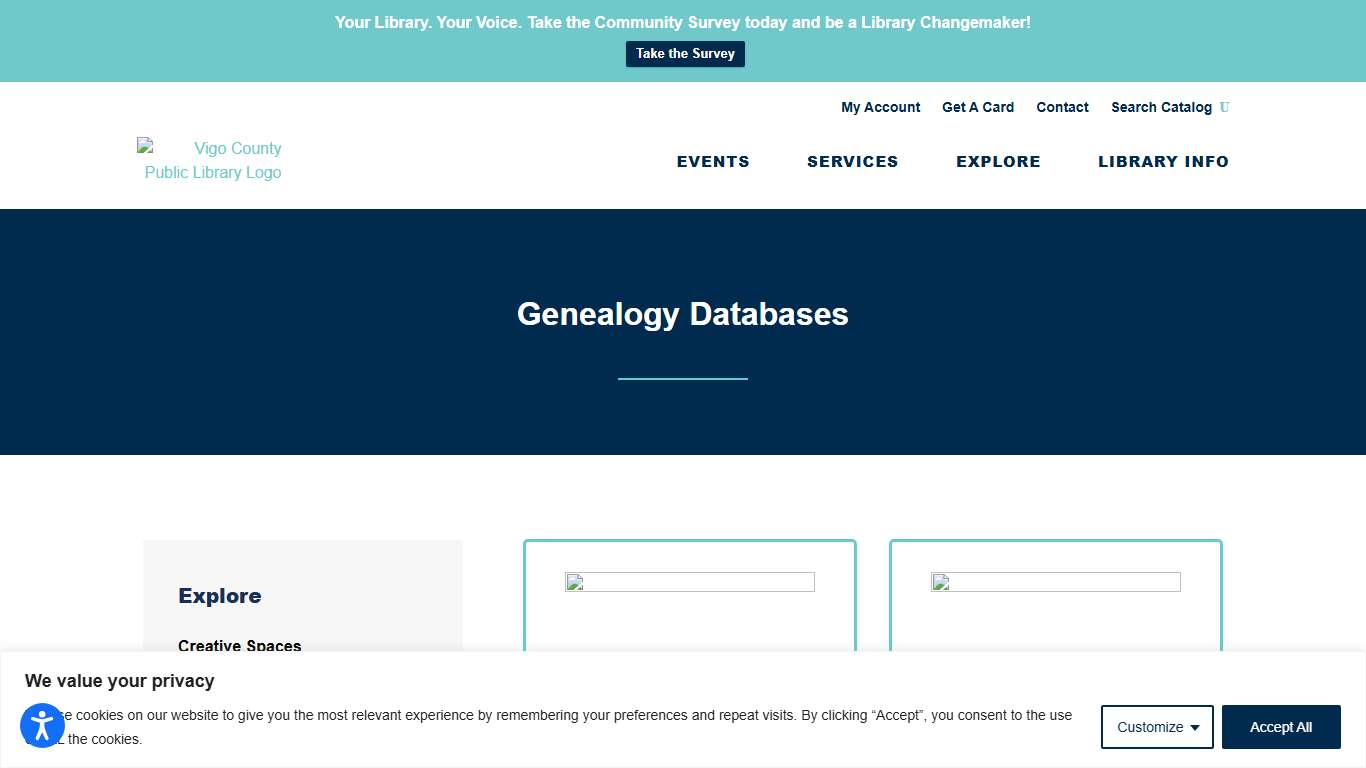This screenshot has width=1366, height=768.
Task: Click the broken image icon in left database card
Action: [573, 581]
